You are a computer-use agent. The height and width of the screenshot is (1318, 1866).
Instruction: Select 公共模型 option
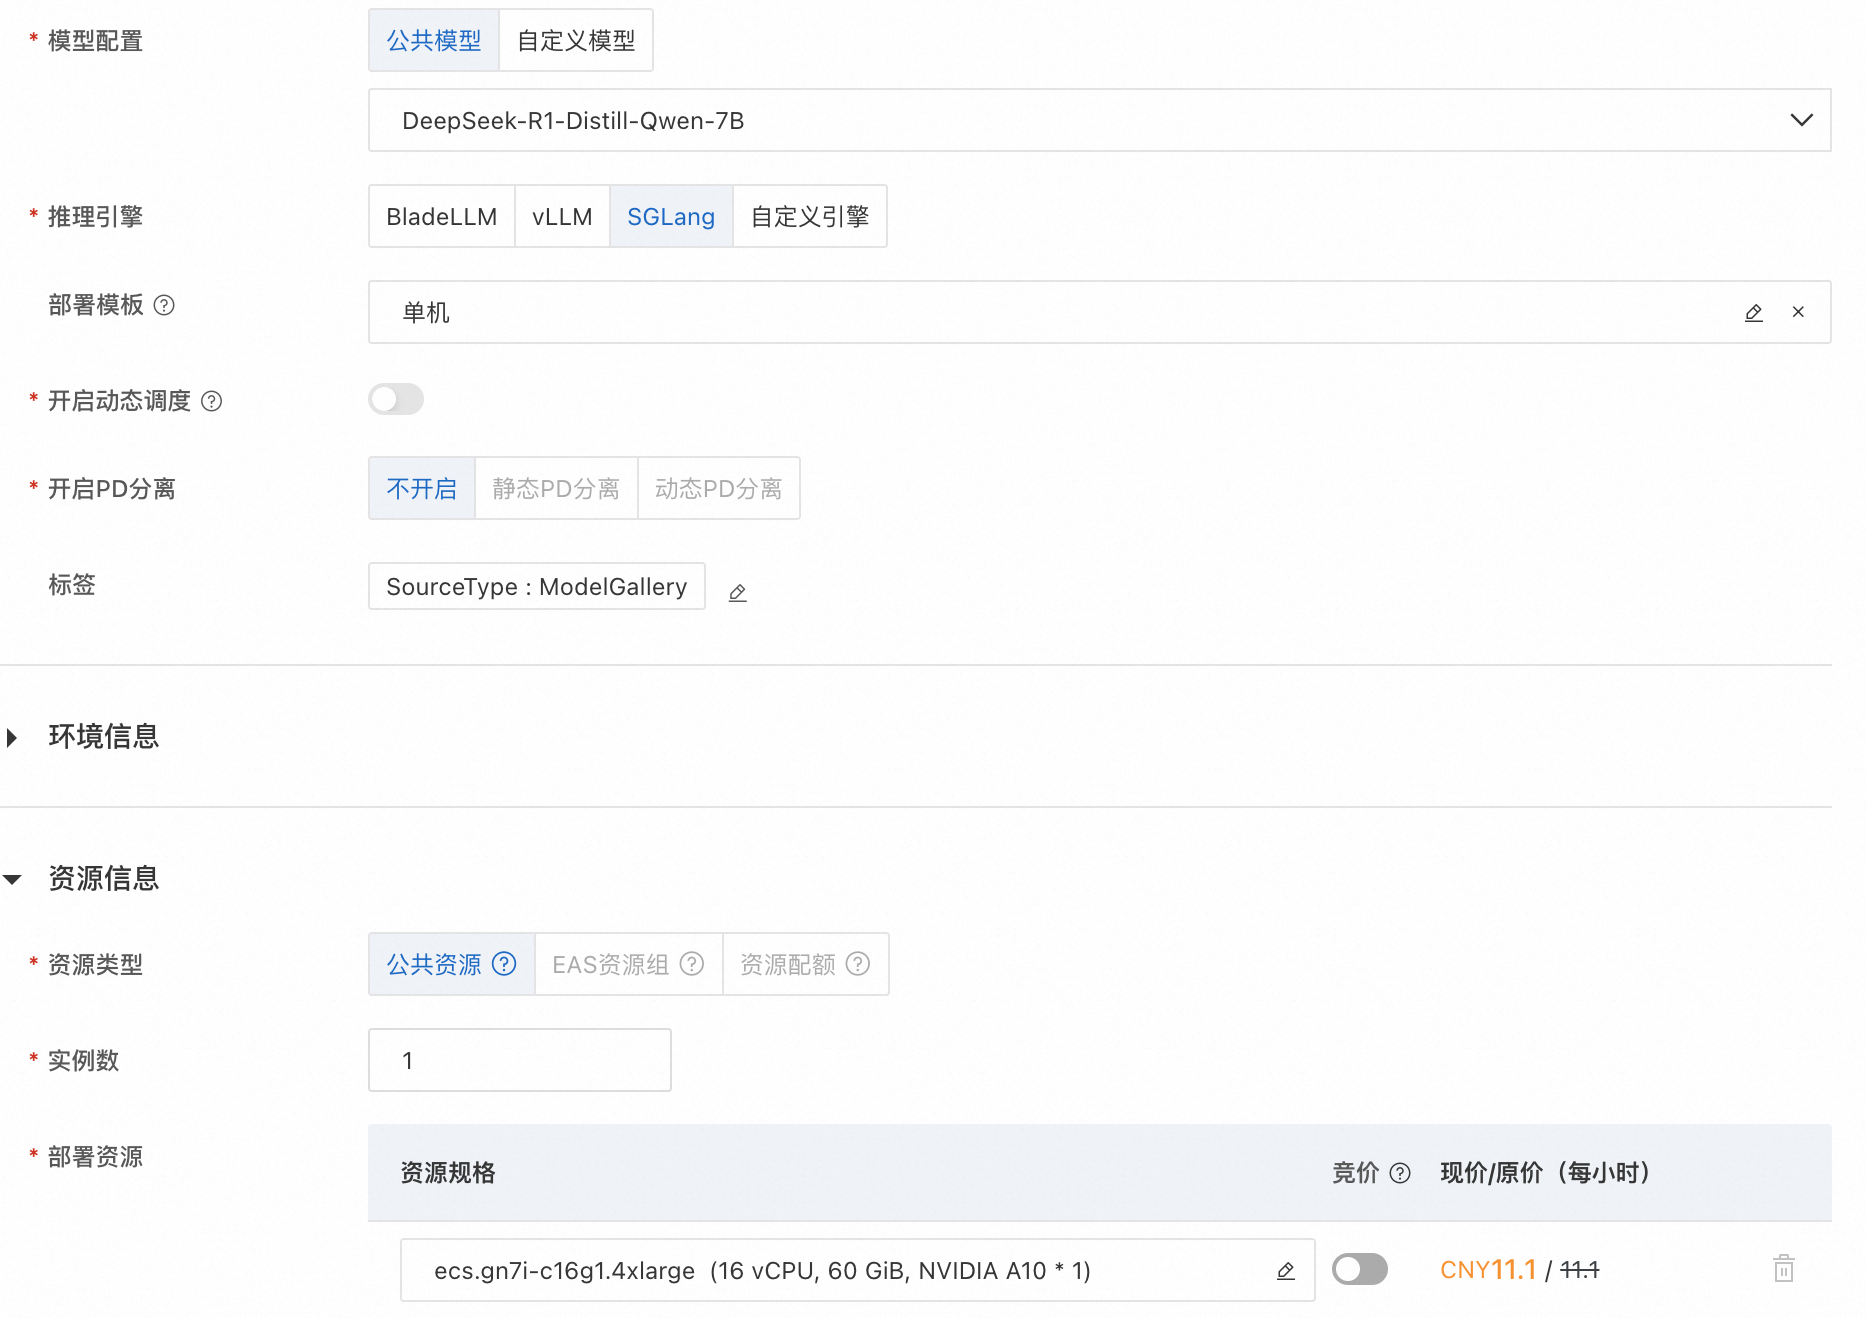(434, 41)
